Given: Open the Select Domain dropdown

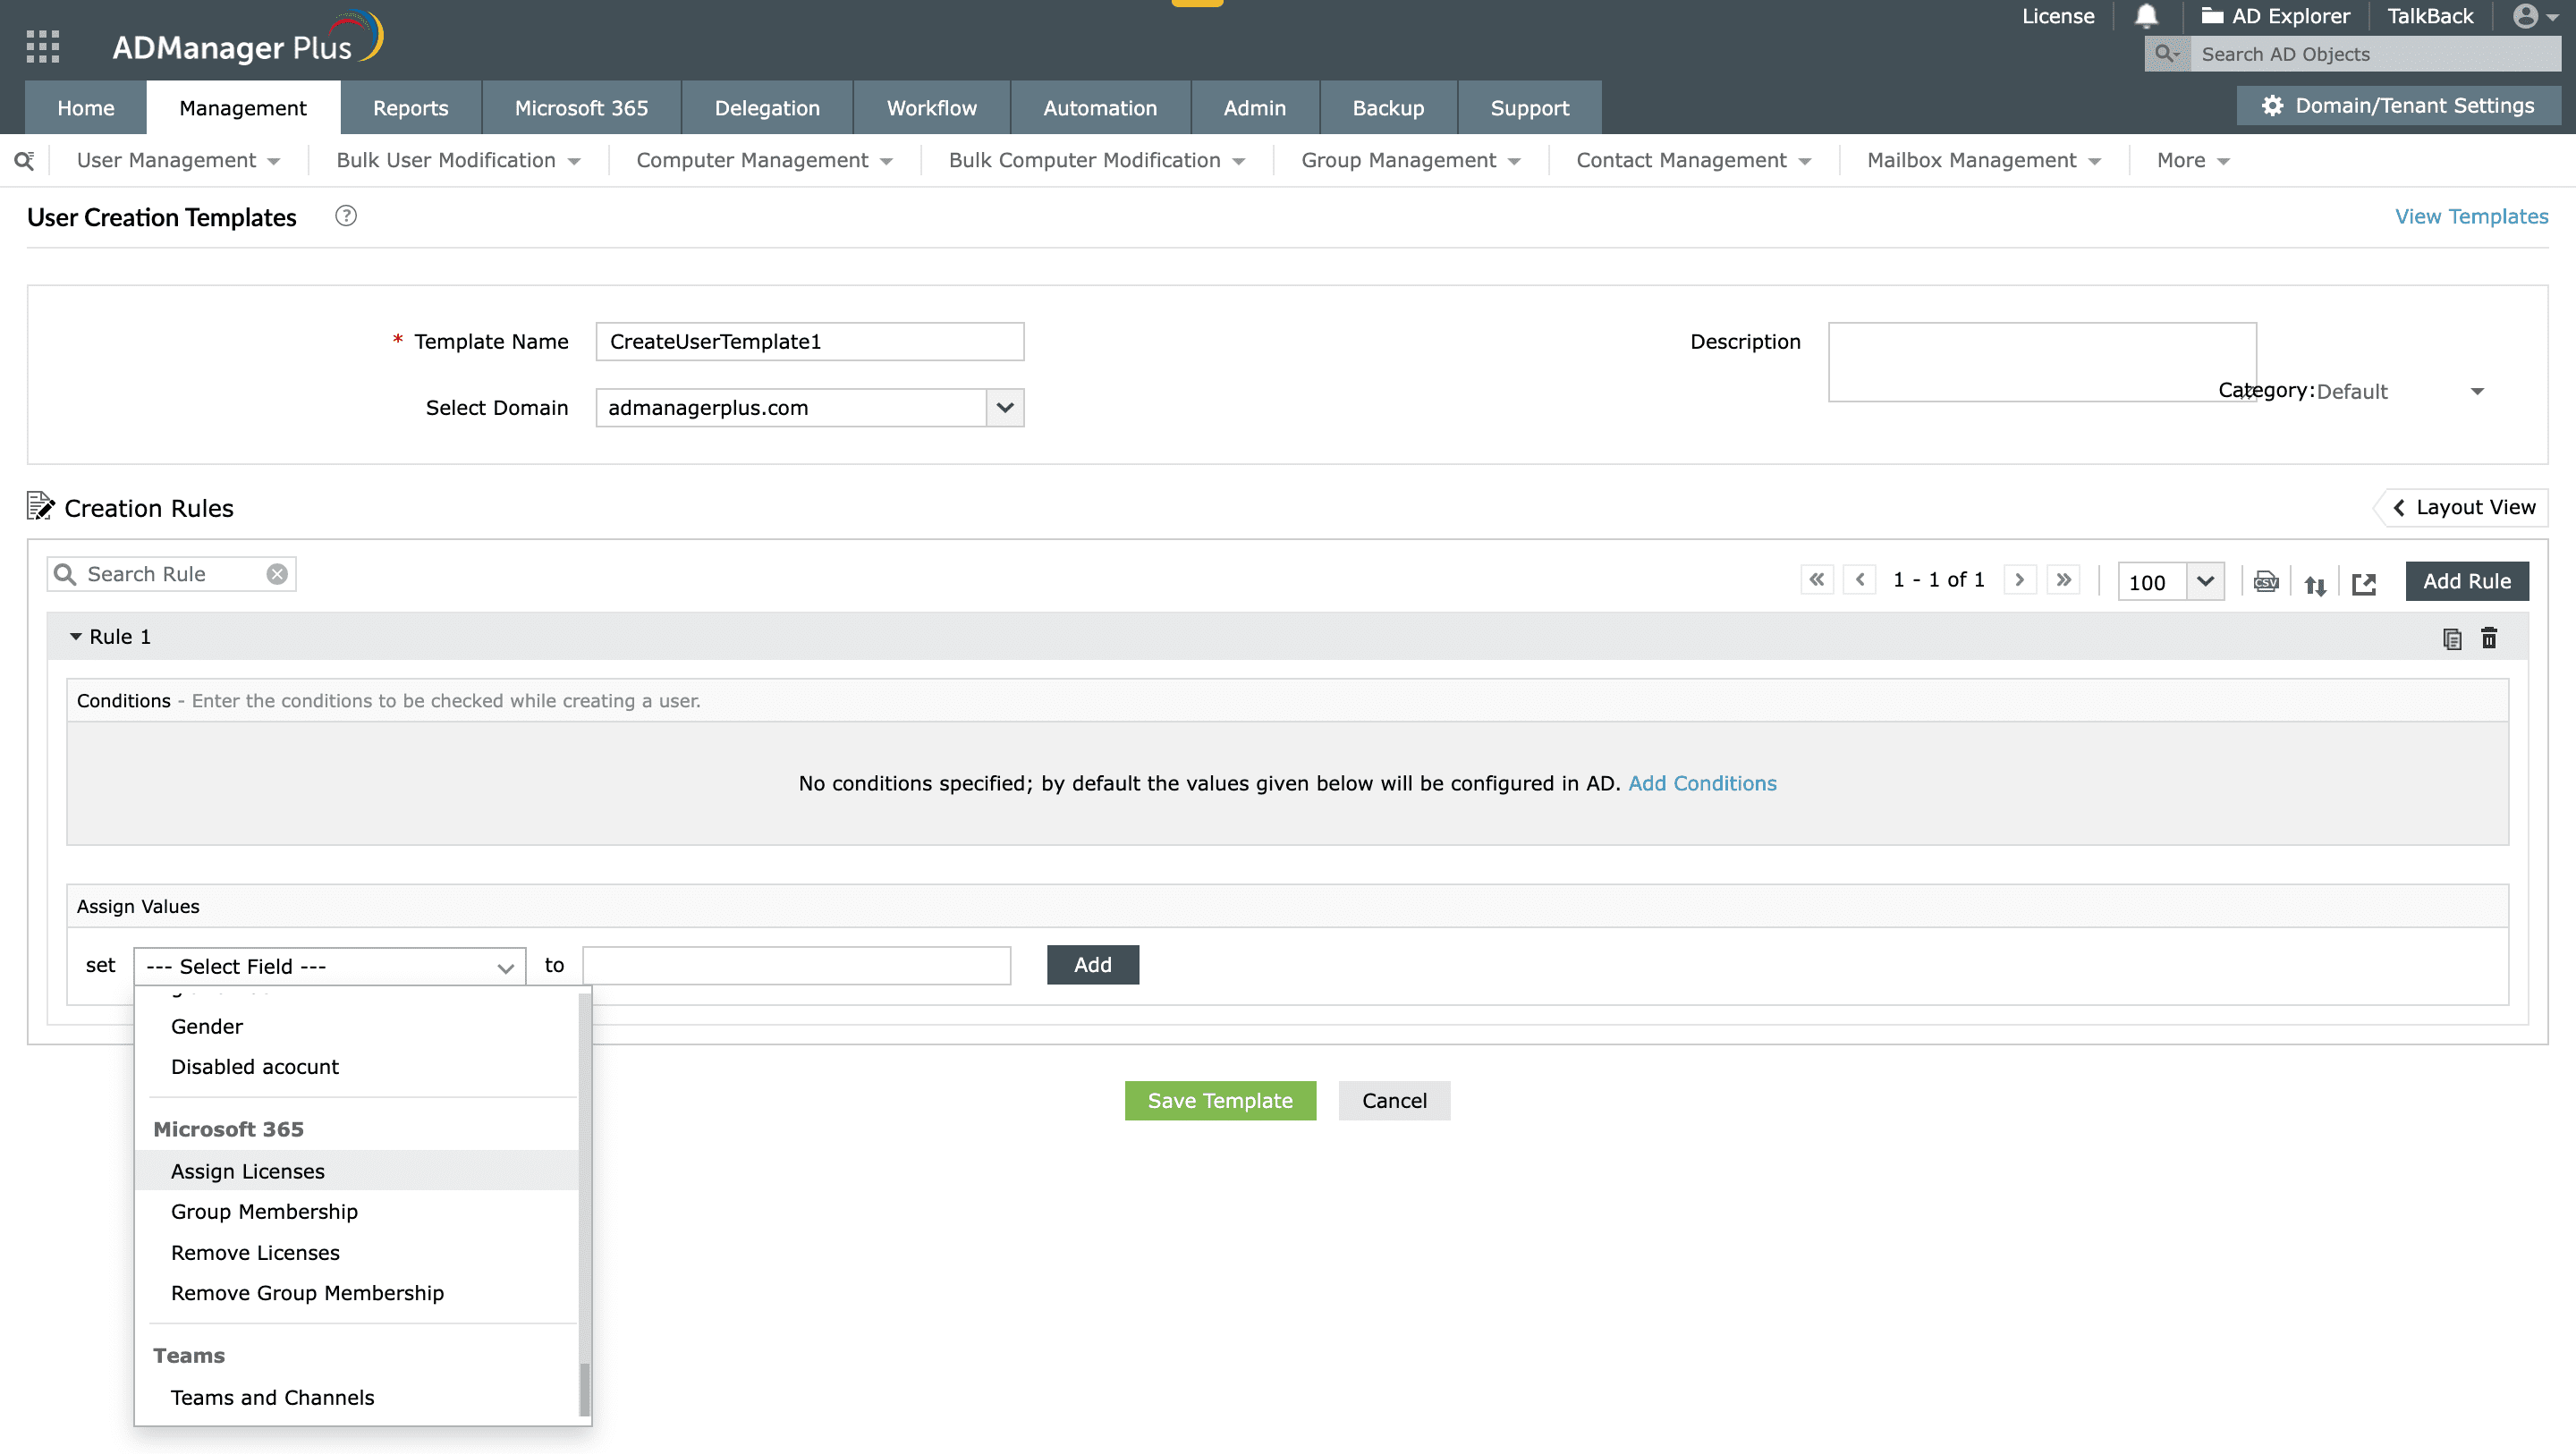Looking at the screenshot, I should (x=1005, y=407).
